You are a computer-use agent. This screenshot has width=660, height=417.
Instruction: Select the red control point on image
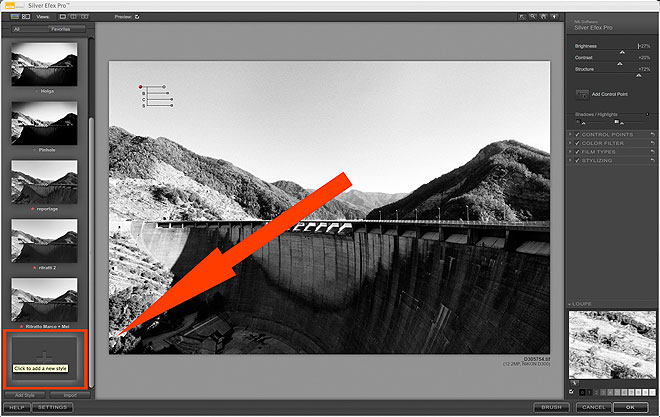(x=140, y=87)
